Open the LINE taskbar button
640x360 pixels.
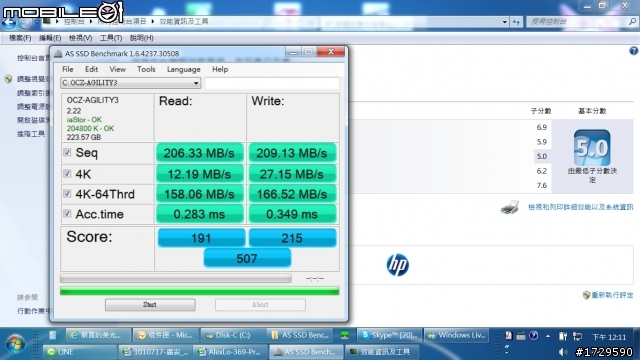pyautogui.click(x=79, y=352)
